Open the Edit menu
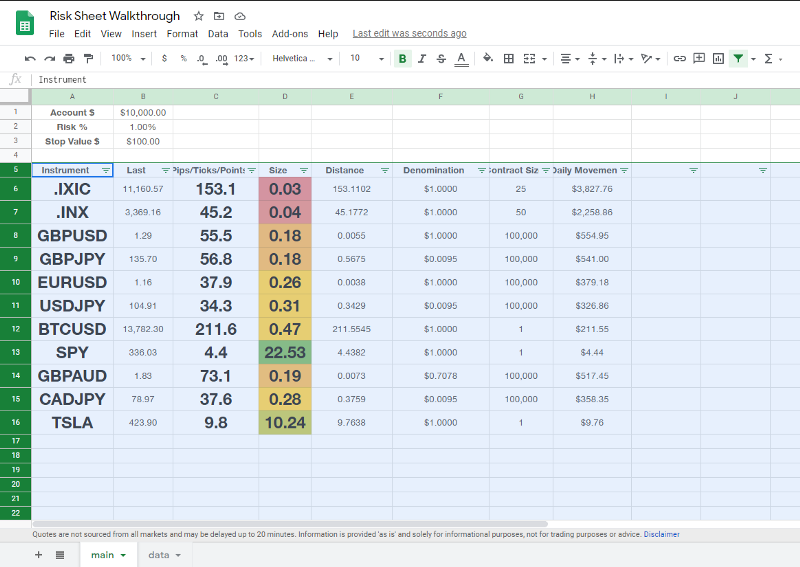The width and height of the screenshot is (800, 567). pos(82,34)
